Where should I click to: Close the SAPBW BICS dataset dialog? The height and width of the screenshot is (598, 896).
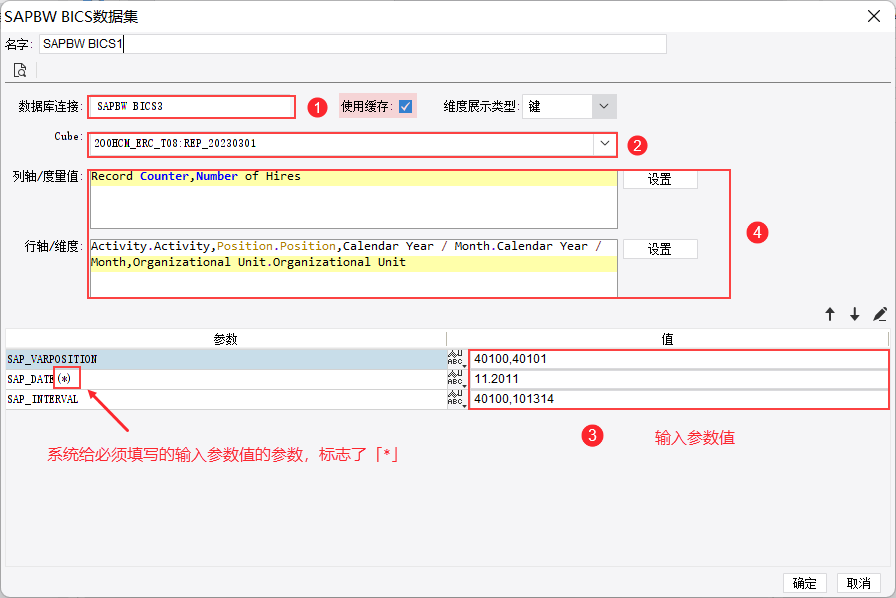(874, 16)
